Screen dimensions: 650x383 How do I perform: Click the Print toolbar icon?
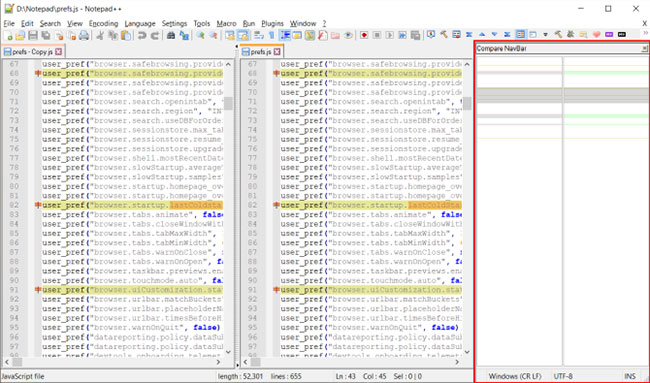click(x=84, y=35)
